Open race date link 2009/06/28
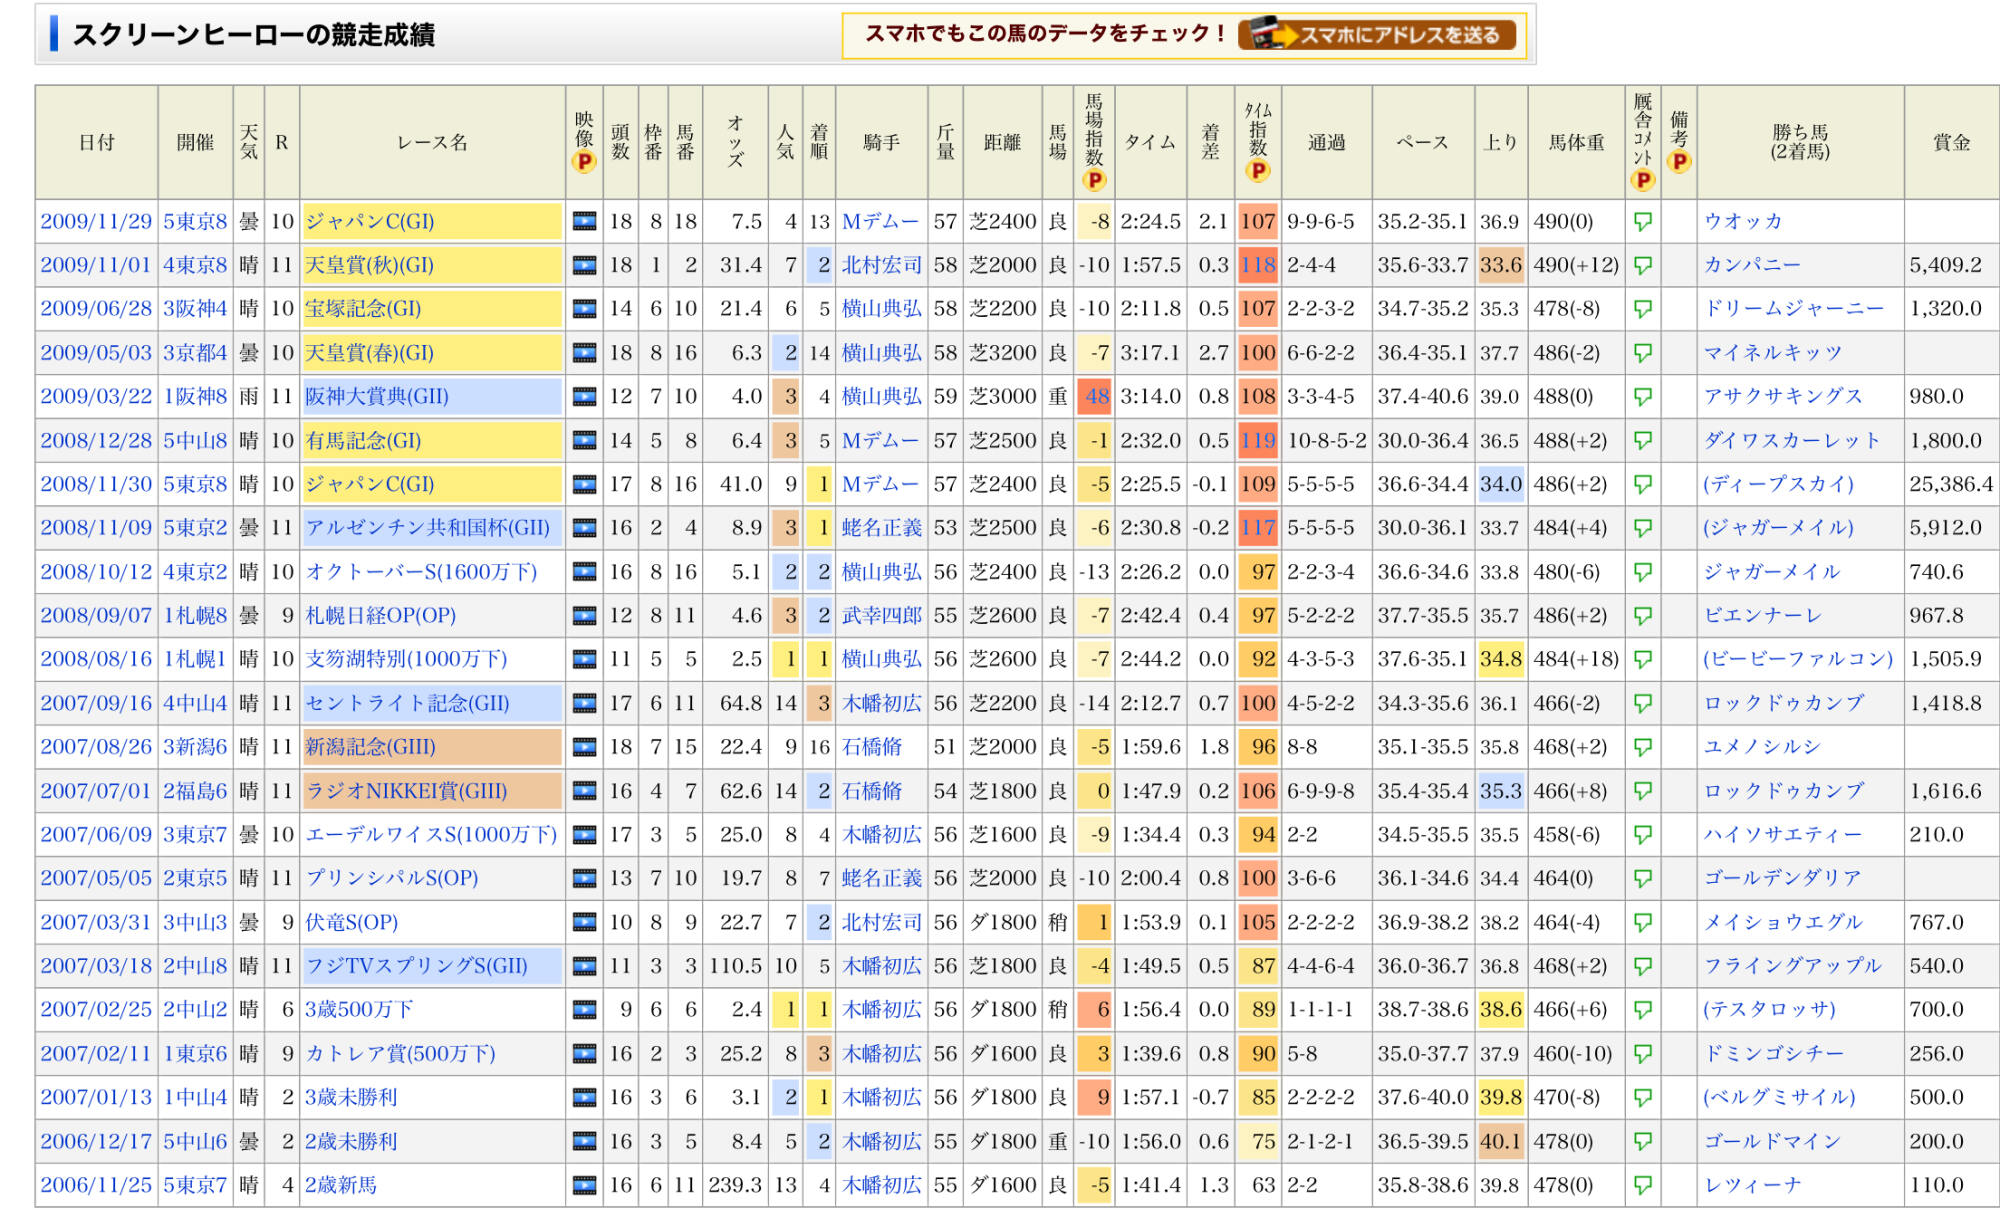2000x1218 pixels. 96,309
